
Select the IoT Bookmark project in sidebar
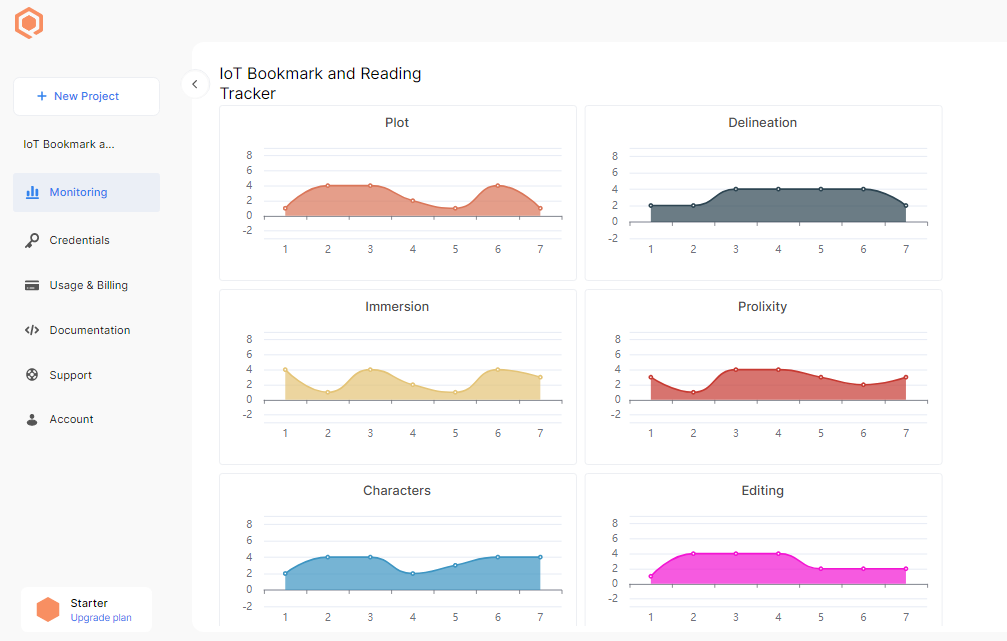pos(69,144)
